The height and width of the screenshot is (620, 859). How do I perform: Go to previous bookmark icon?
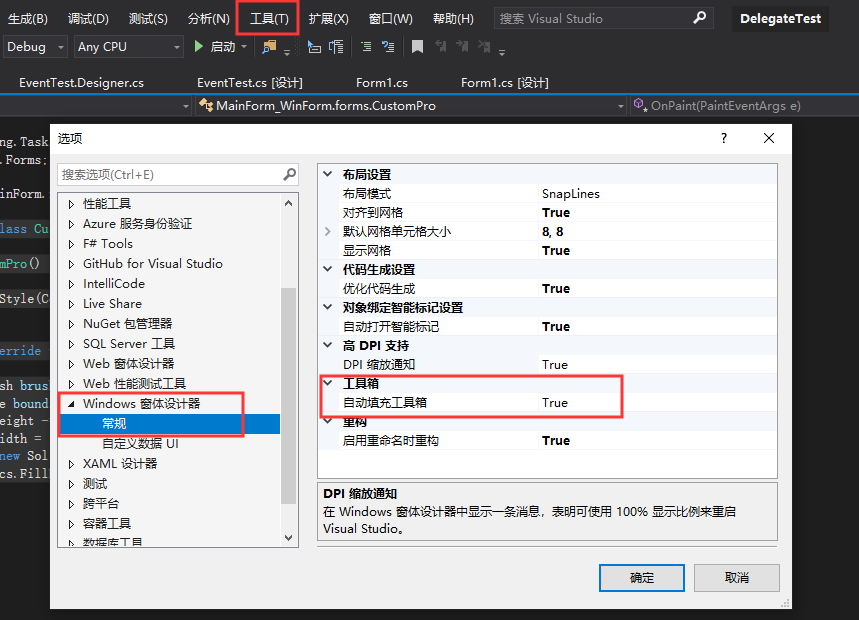pos(440,47)
